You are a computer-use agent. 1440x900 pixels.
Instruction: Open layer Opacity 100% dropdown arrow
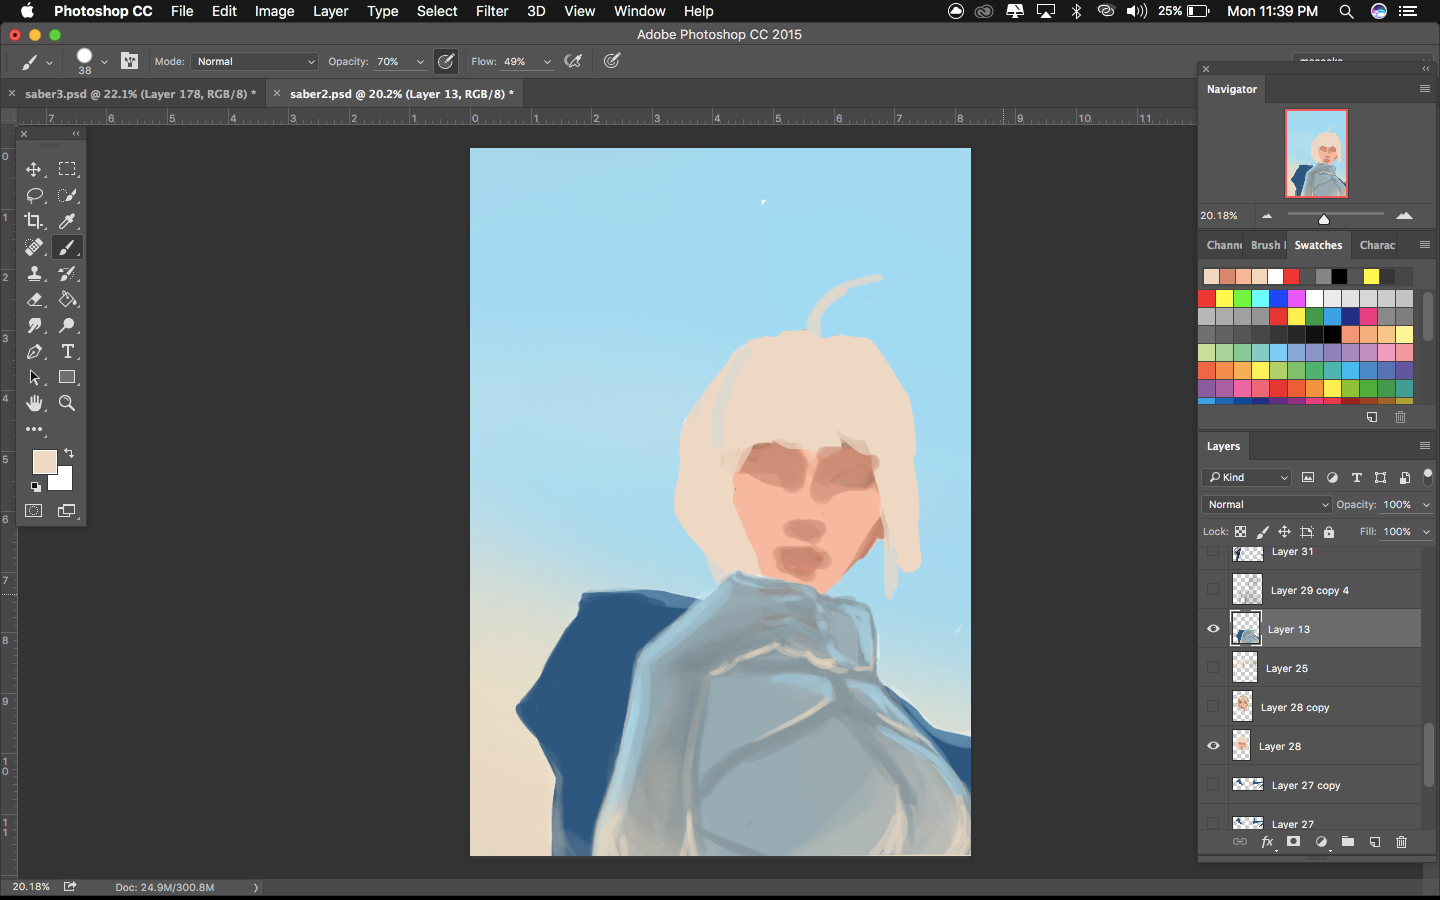[x=1426, y=505]
